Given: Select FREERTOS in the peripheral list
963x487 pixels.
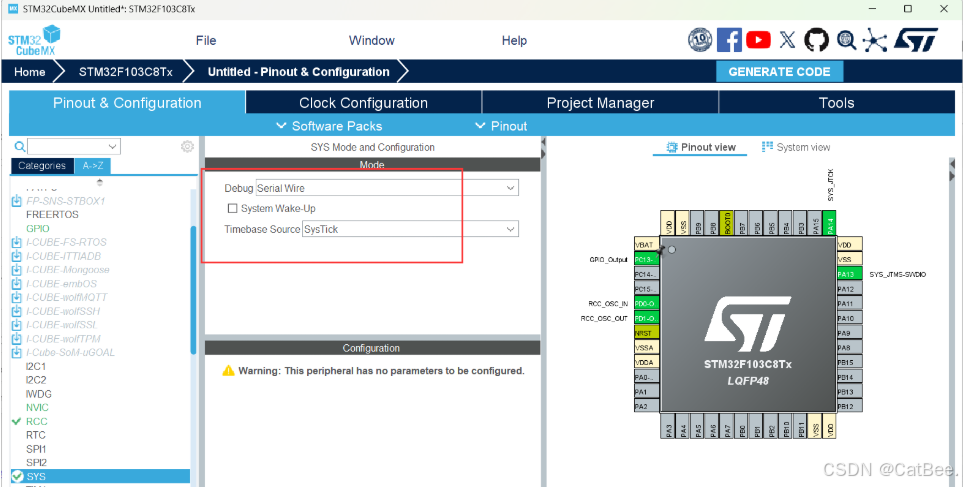Looking at the screenshot, I should pos(52,214).
